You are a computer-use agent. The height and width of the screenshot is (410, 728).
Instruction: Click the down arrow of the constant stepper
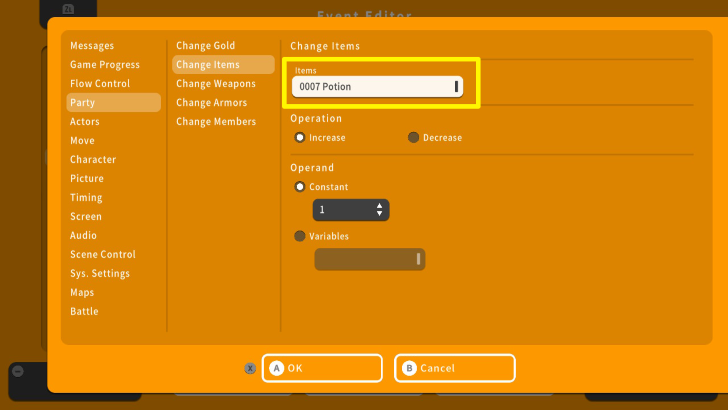(379, 214)
